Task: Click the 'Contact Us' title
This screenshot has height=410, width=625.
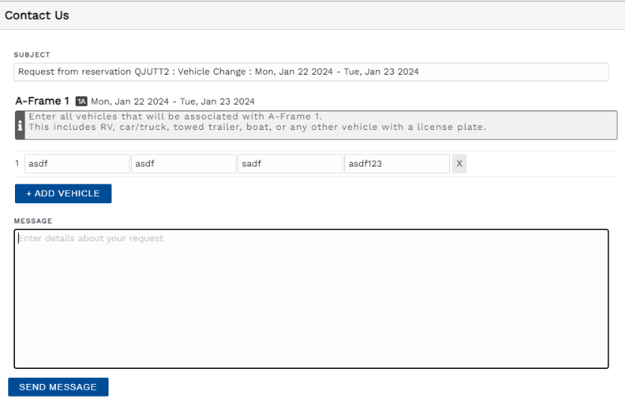Action: 37,16
